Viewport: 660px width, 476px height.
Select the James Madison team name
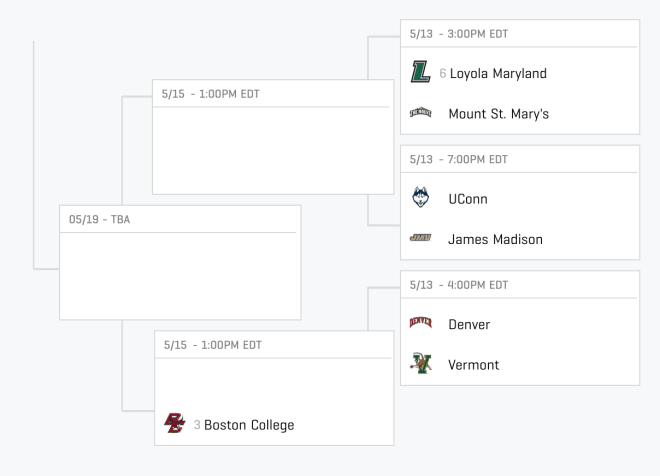(495, 239)
